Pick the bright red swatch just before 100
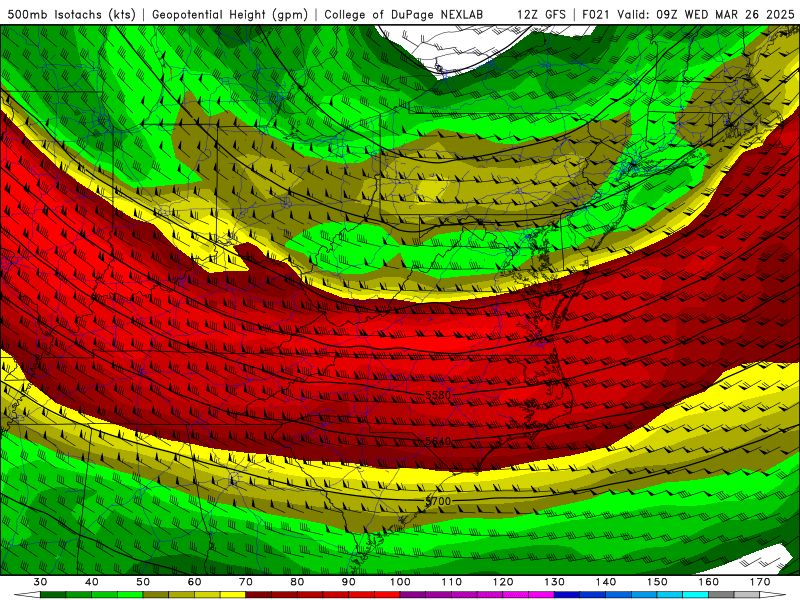Image resolution: width=800 pixels, height=600 pixels. point(387,595)
